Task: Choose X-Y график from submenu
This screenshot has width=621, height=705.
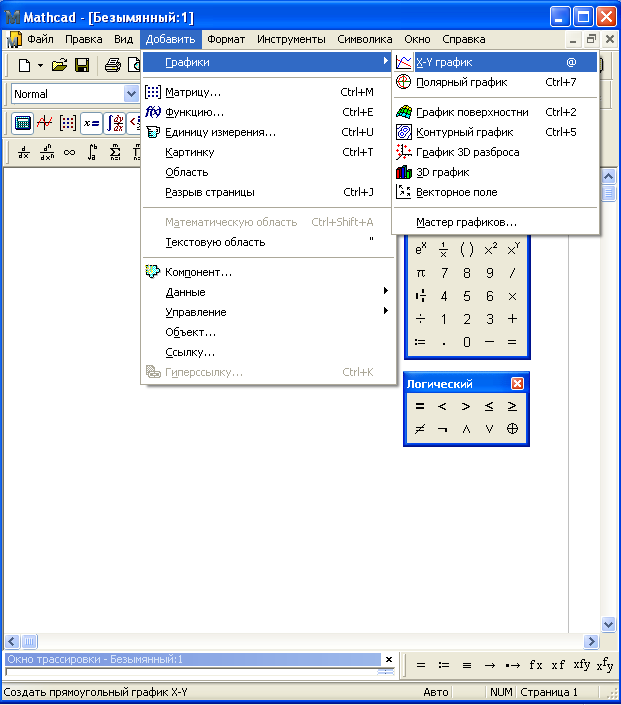Action: 496,62
